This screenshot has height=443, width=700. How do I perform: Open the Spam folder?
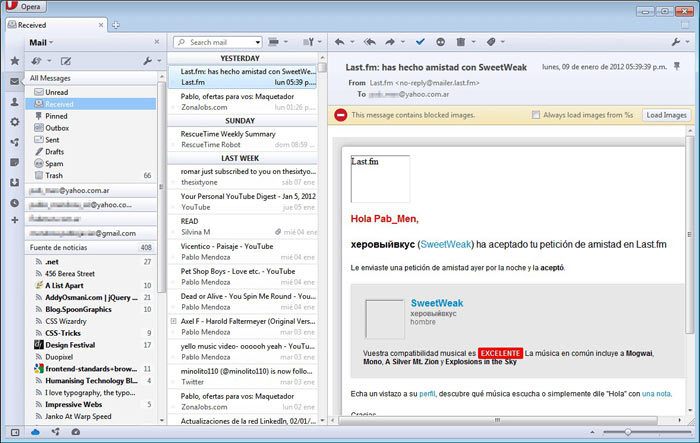(x=91, y=163)
